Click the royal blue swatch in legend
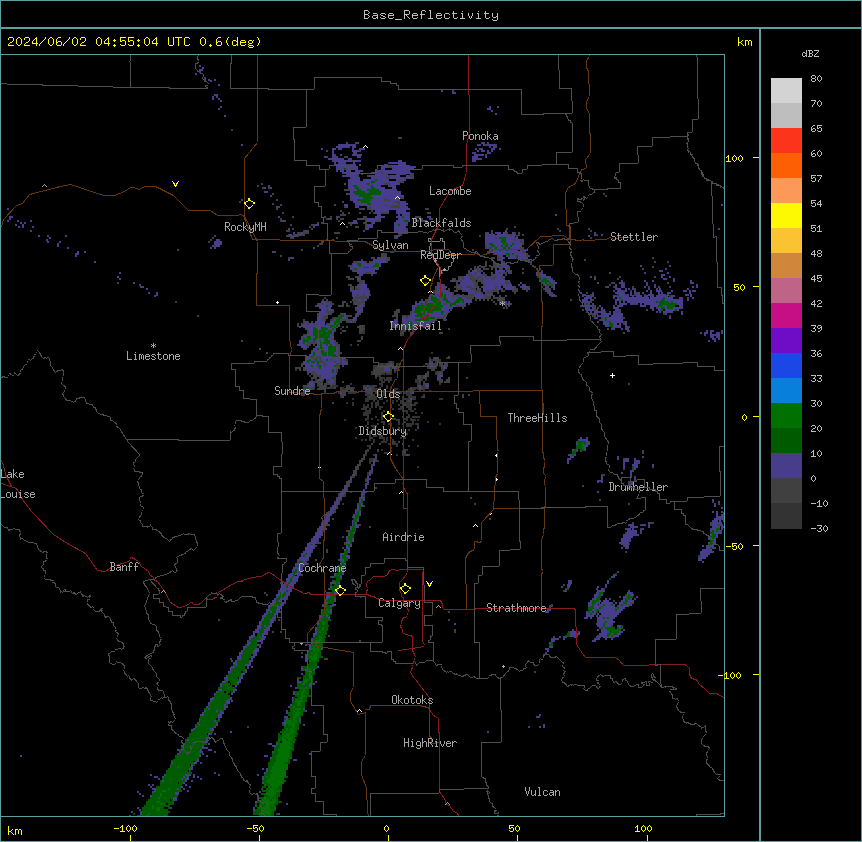Image resolution: width=862 pixels, height=842 pixels. coord(786,365)
